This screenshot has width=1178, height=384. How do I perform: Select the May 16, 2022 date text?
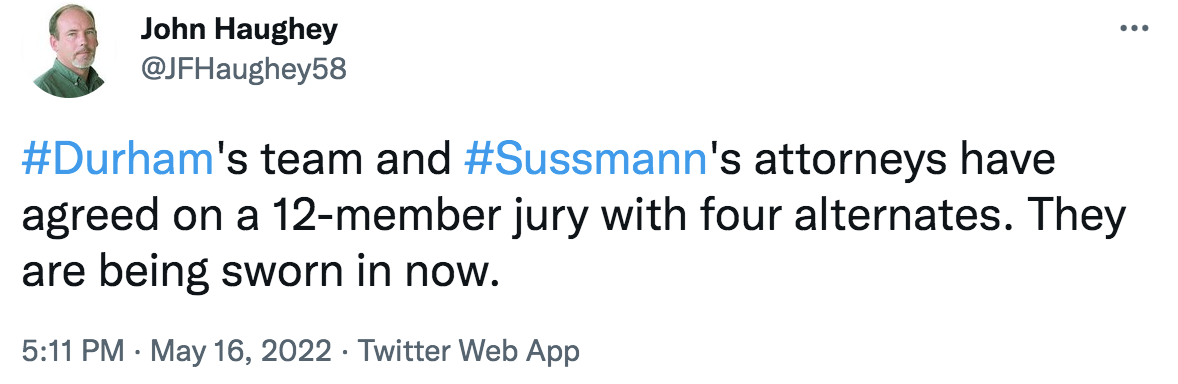[x=241, y=351]
